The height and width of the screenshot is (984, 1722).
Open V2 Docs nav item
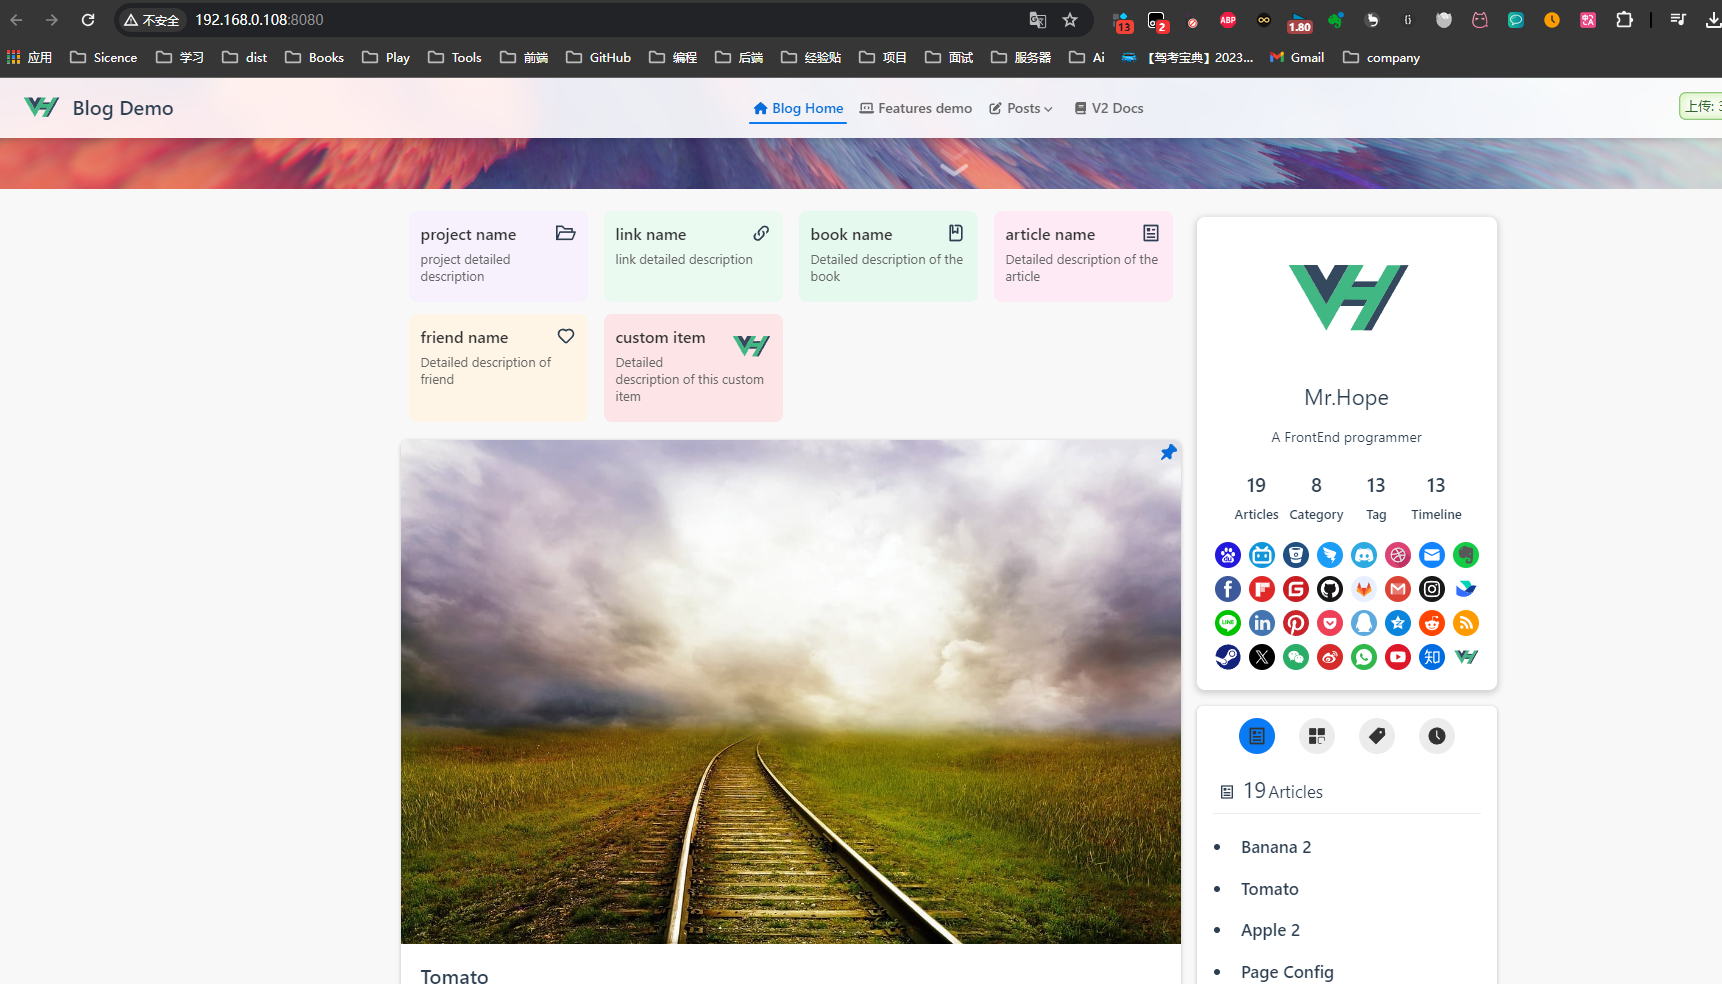point(1109,108)
